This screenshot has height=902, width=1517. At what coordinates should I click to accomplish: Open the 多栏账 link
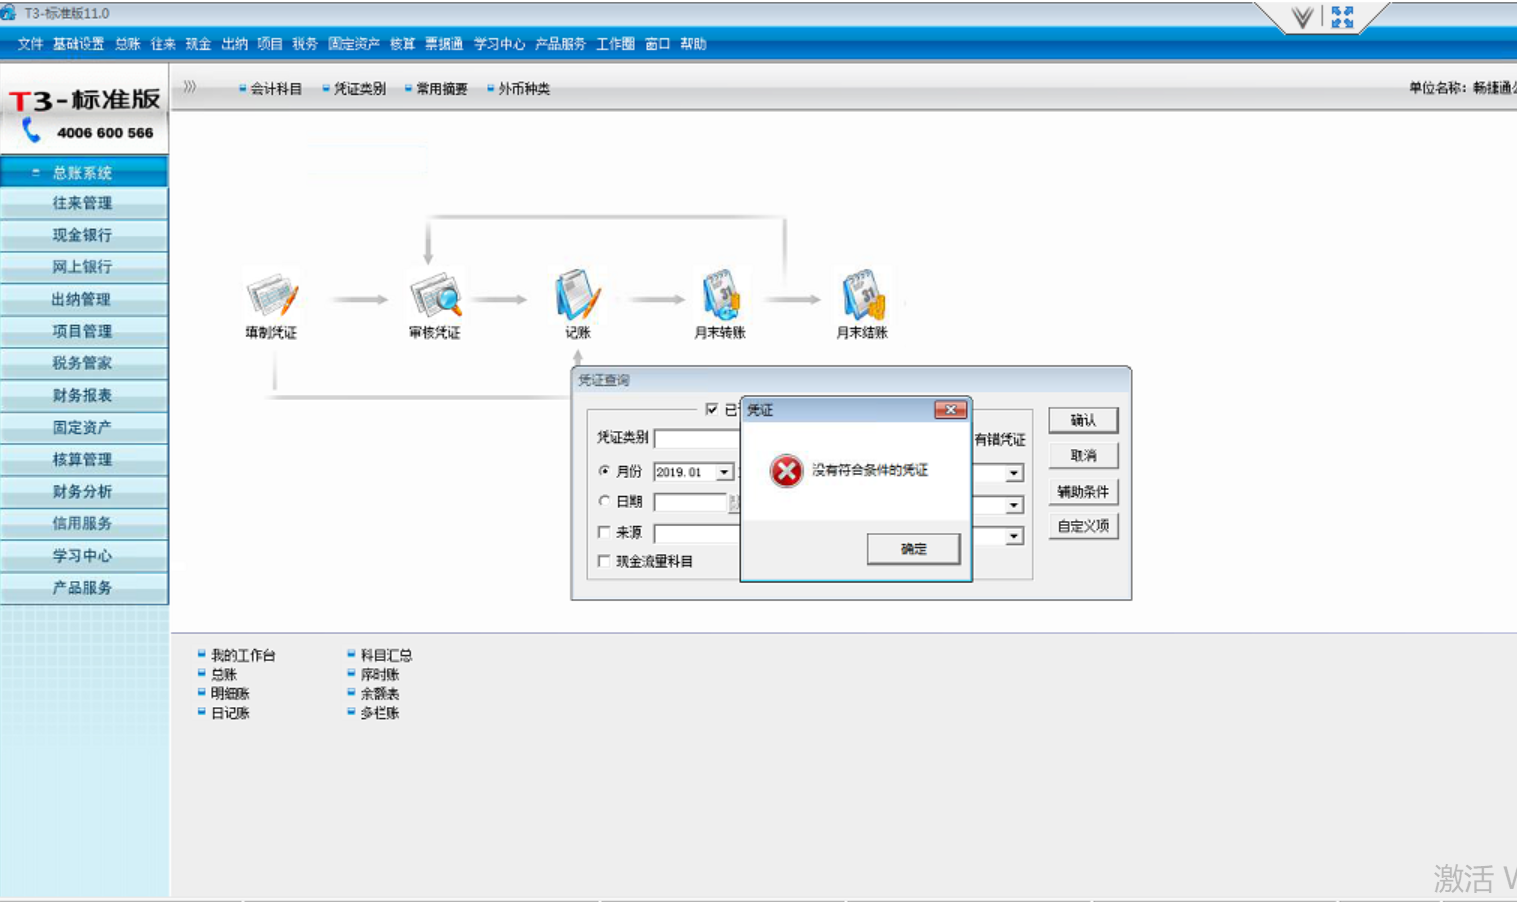[380, 713]
